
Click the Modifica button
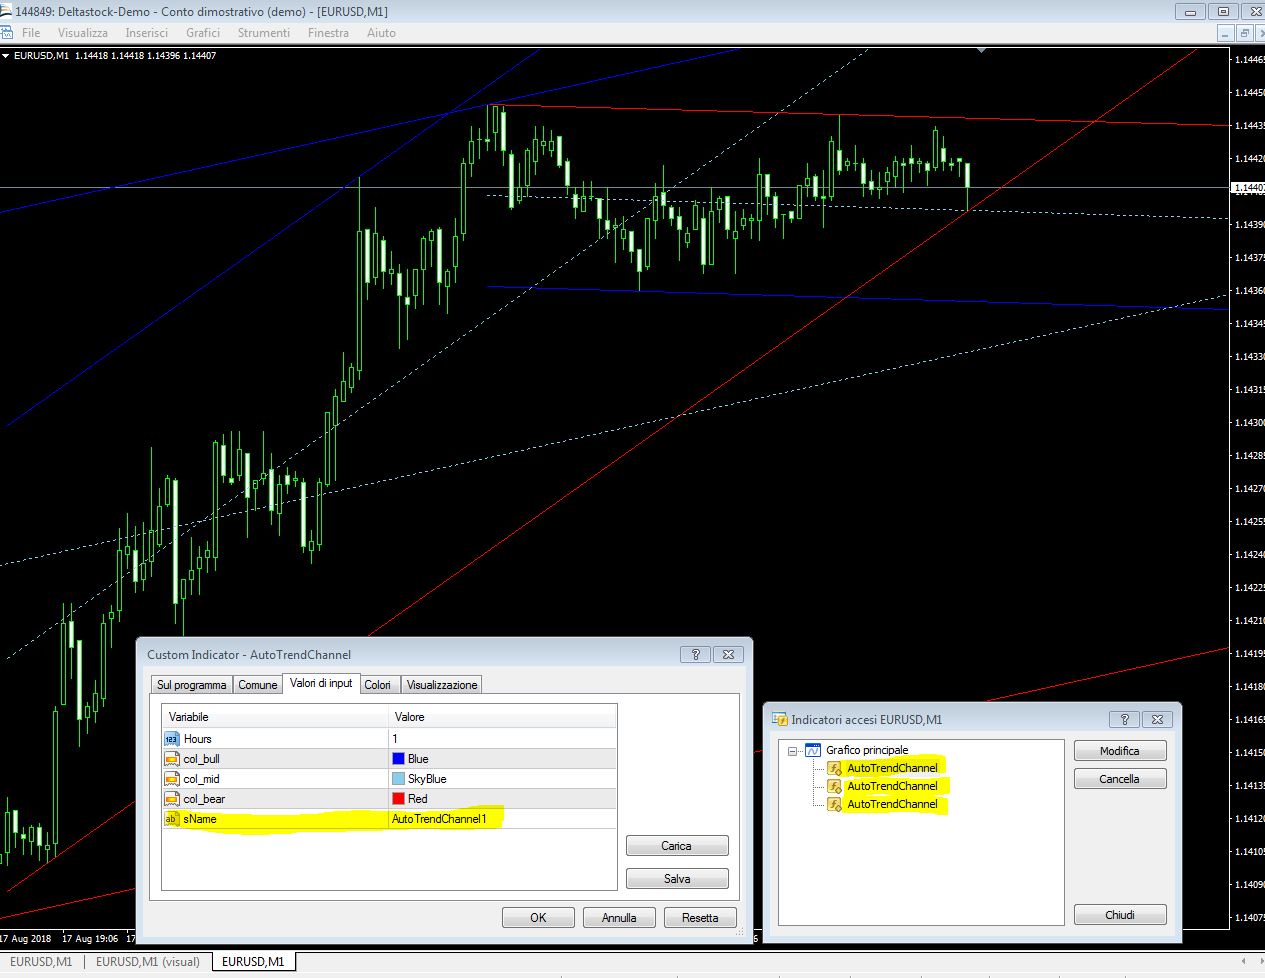[1120, 751]
